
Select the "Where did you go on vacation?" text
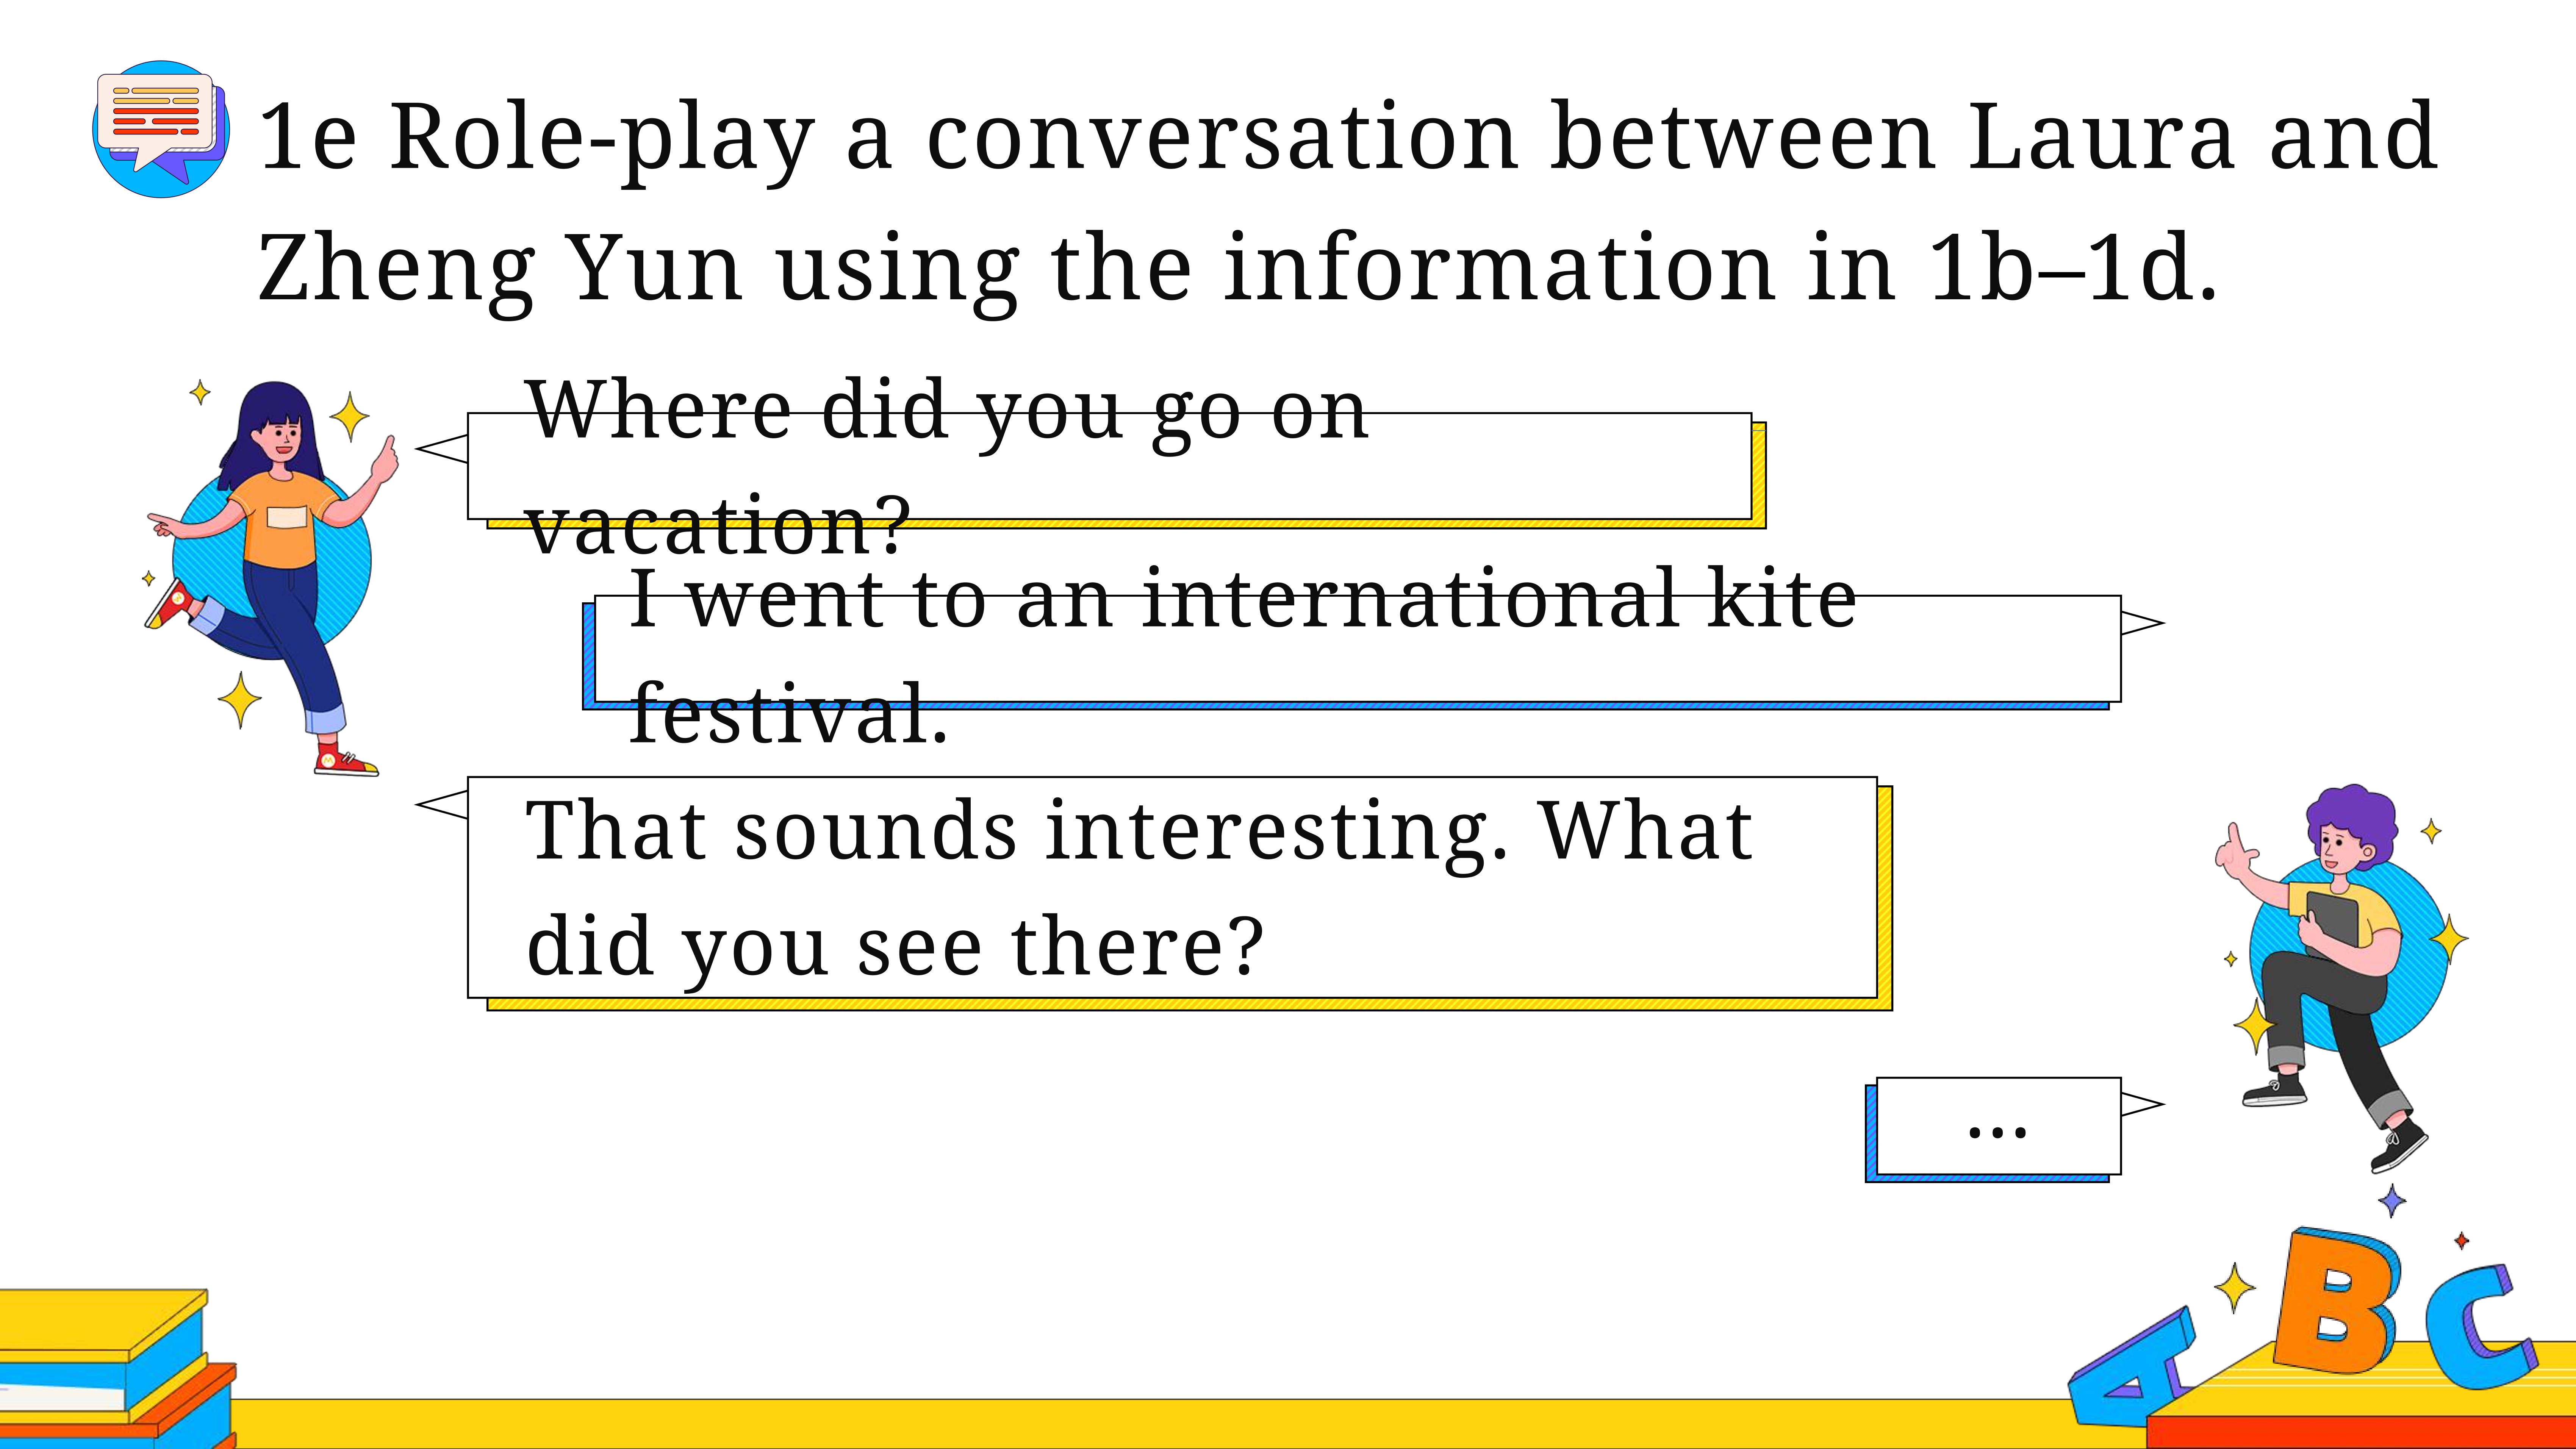point(946,466)
